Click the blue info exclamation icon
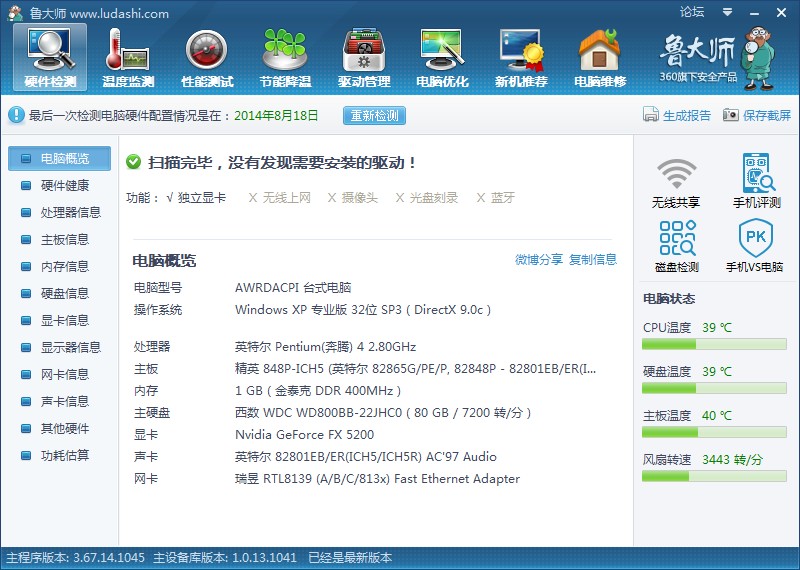Viewport: 800px width, 570px height. (x=16, y=115)
